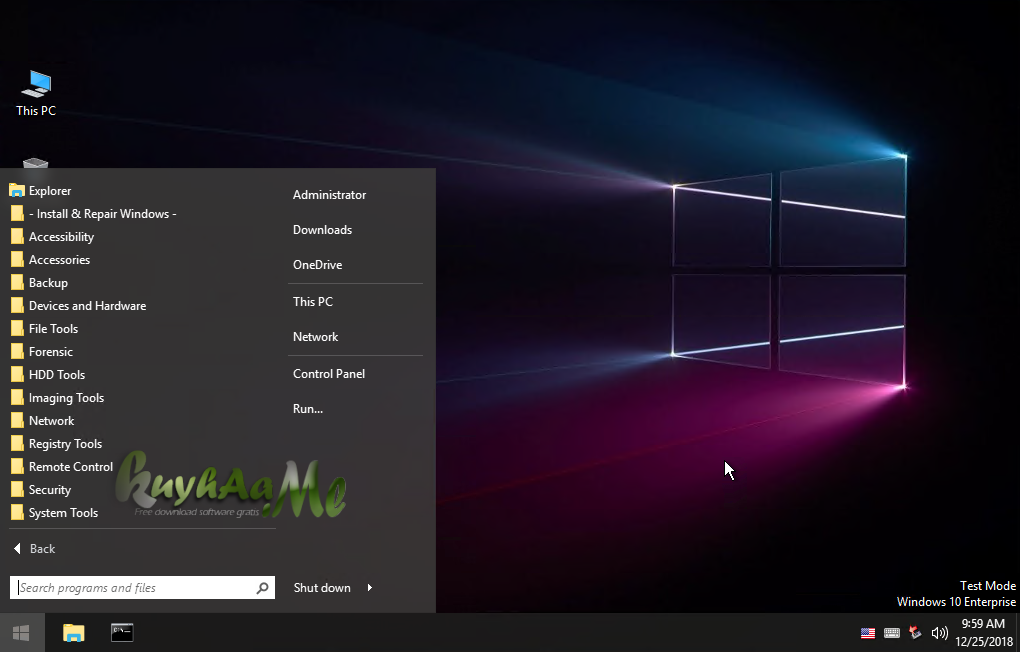Click the Shut down button
The height and width of the screenshot is (652, 1020).
coord(322,588)
